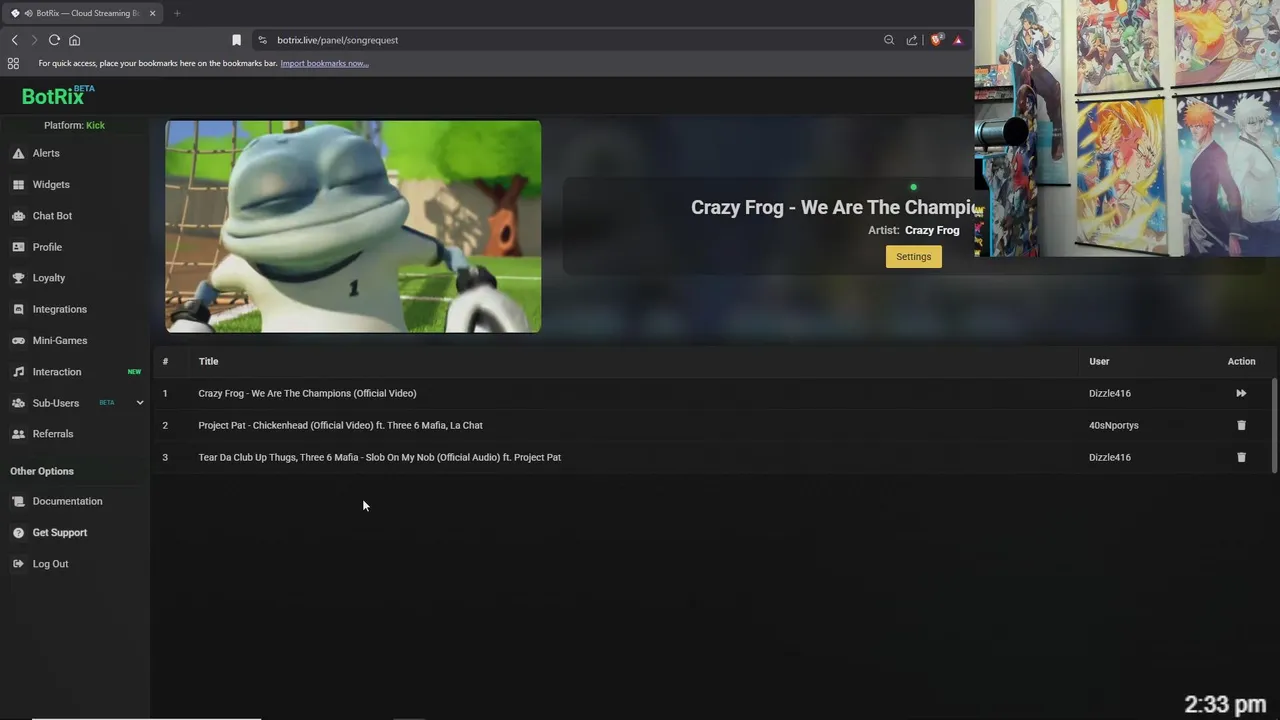Screen dimensions: 1280x720
Task: Skip the Crazy Frog song
Action: [1241, 393]
